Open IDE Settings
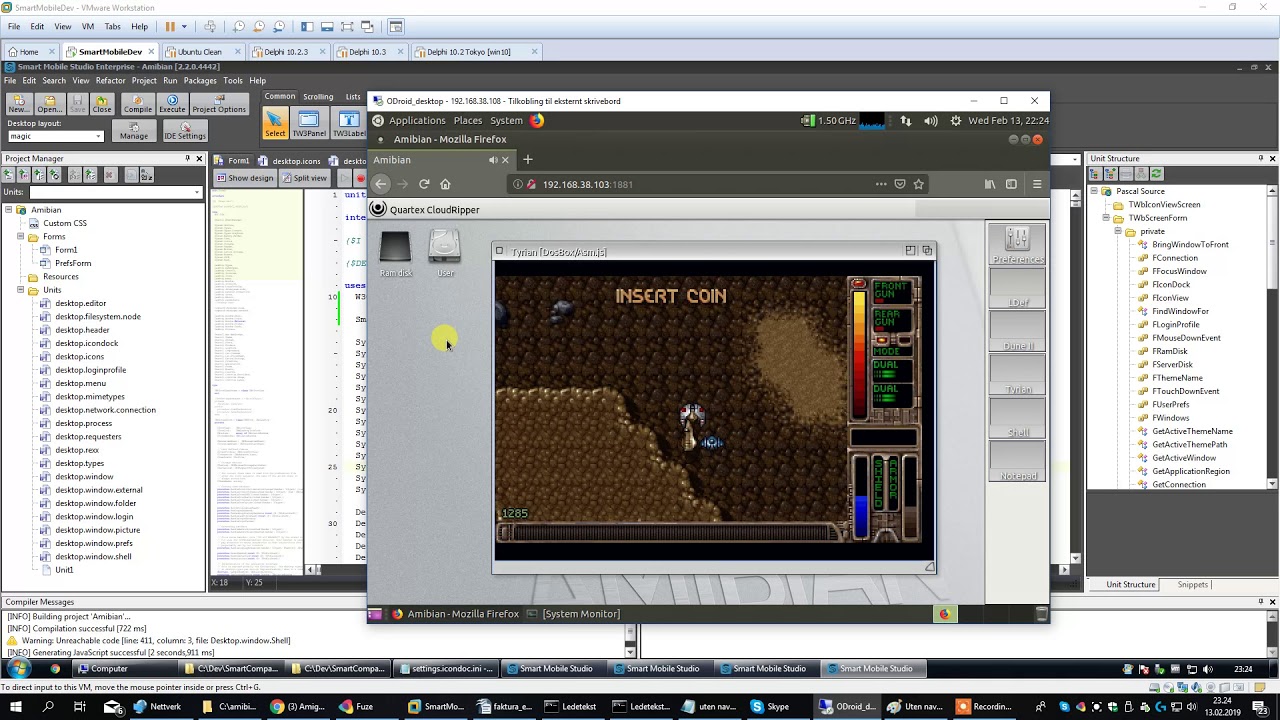Image resolution: width=1280 pixels, height=720 pixels. 185,131
